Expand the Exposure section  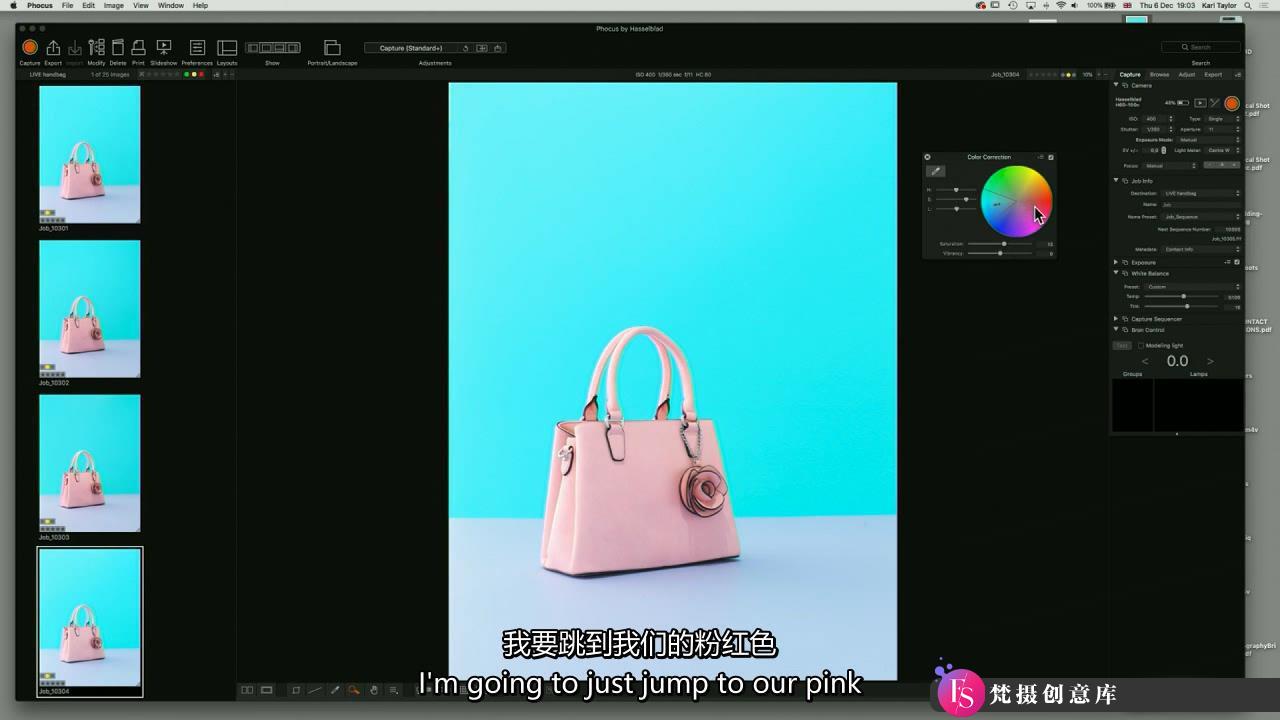coord(1117,262)
